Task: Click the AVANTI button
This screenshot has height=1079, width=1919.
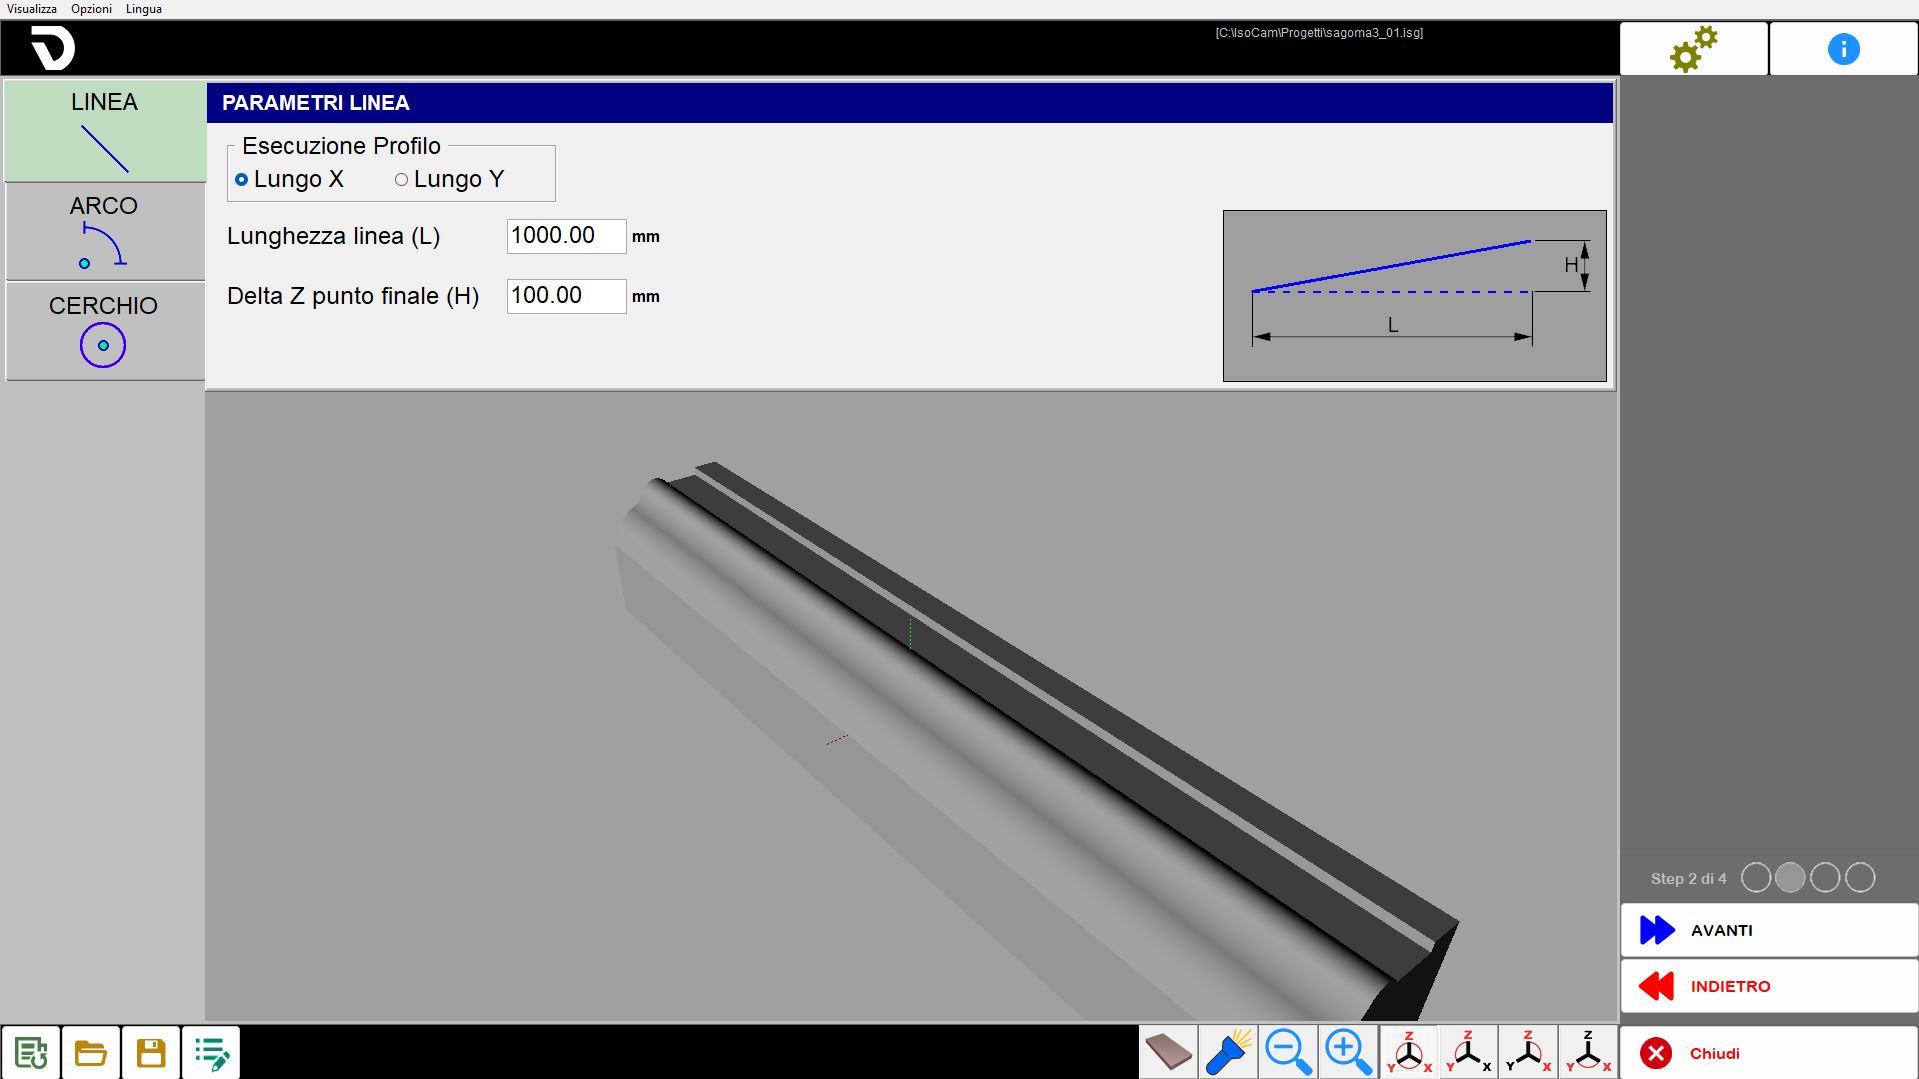Action: click(1768, 930)
